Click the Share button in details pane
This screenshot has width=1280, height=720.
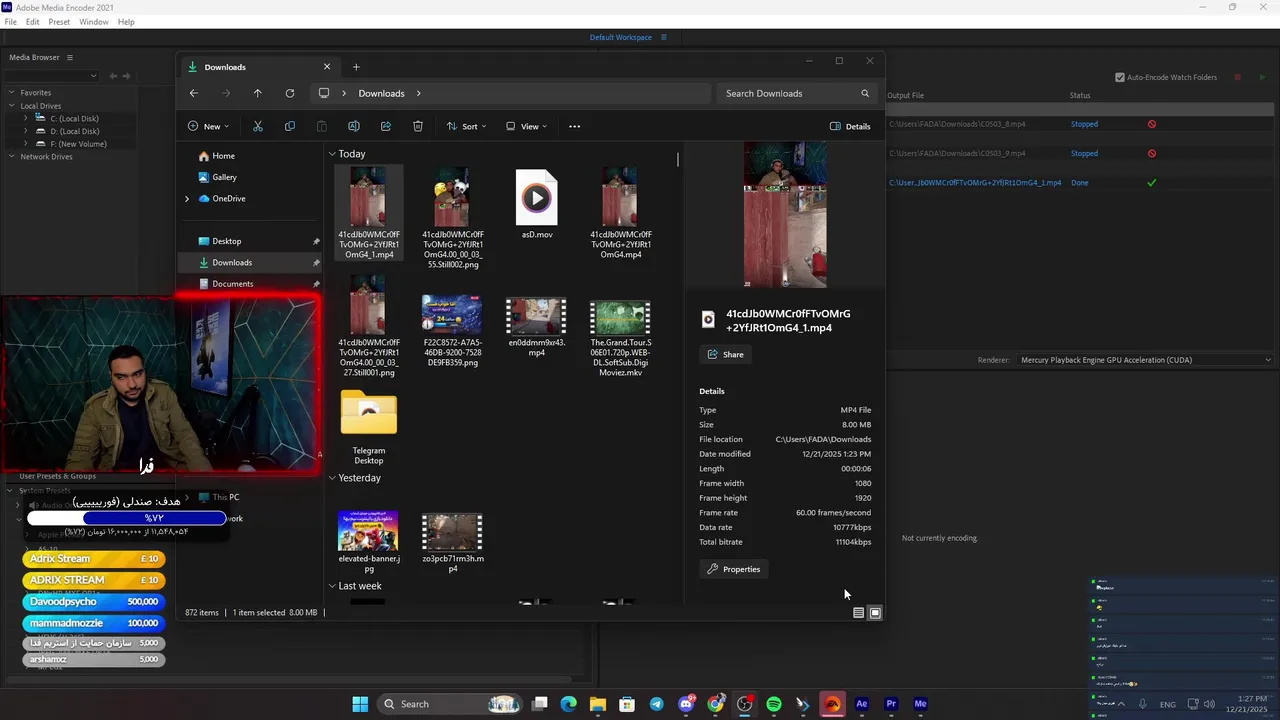[x=726, y=355]
